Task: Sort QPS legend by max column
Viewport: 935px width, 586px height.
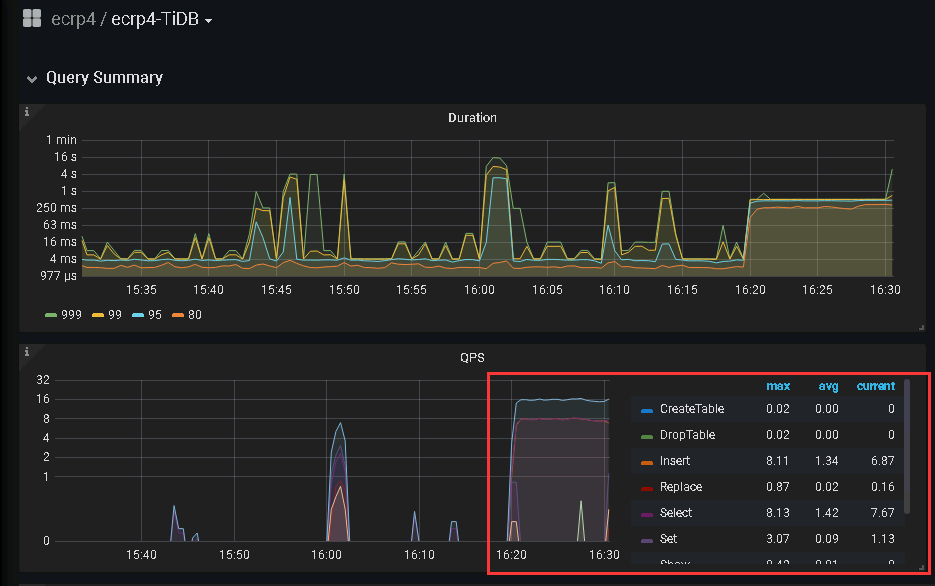Action: click(x=777, y=386)
